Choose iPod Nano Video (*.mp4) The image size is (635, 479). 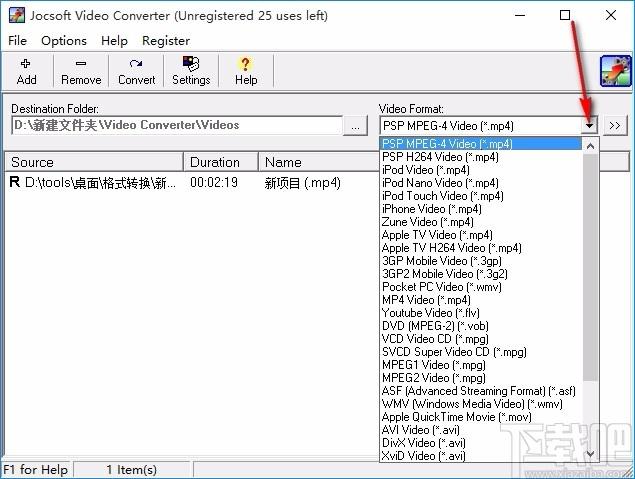point(481,183)
